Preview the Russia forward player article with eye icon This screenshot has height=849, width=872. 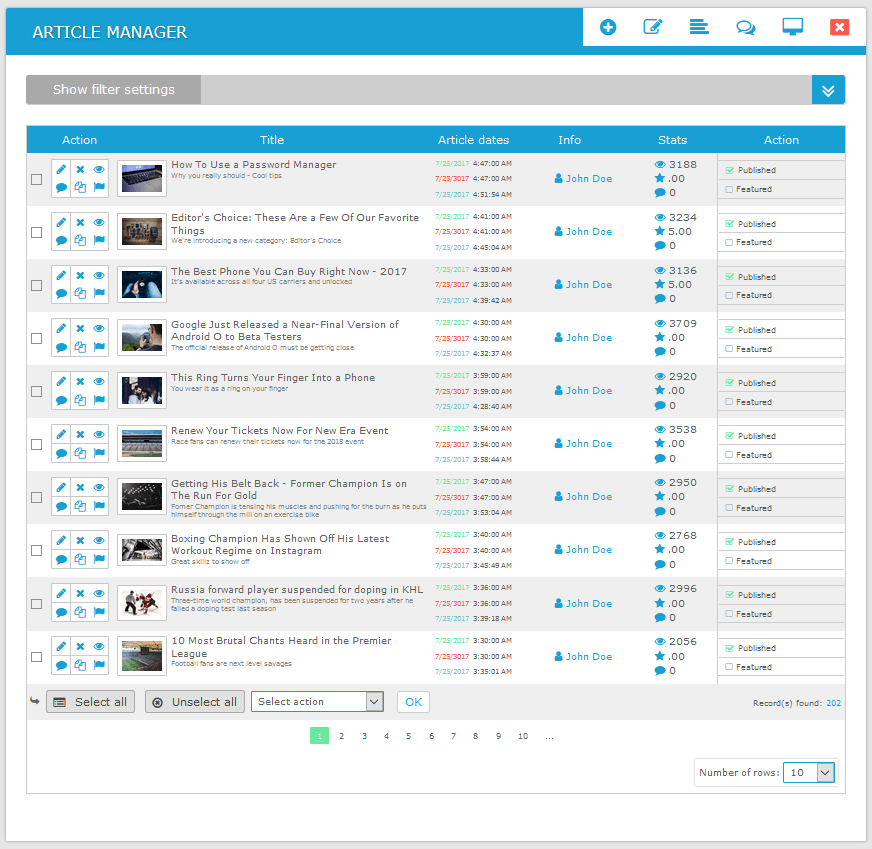(99, 594)
